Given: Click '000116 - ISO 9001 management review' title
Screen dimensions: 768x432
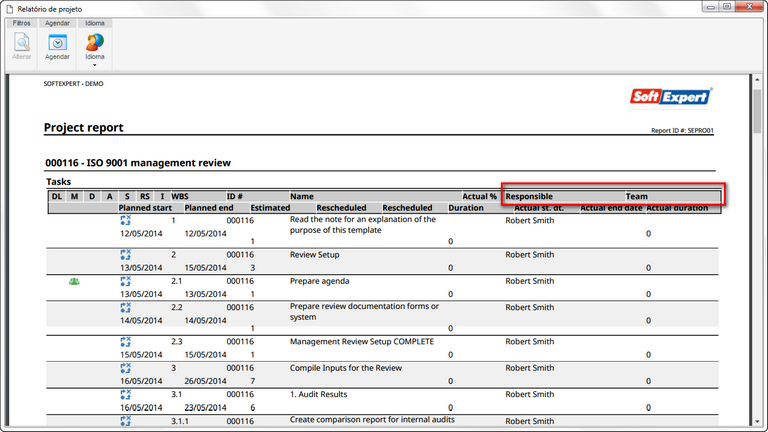Looking at the screenshot, I should 138,163.
